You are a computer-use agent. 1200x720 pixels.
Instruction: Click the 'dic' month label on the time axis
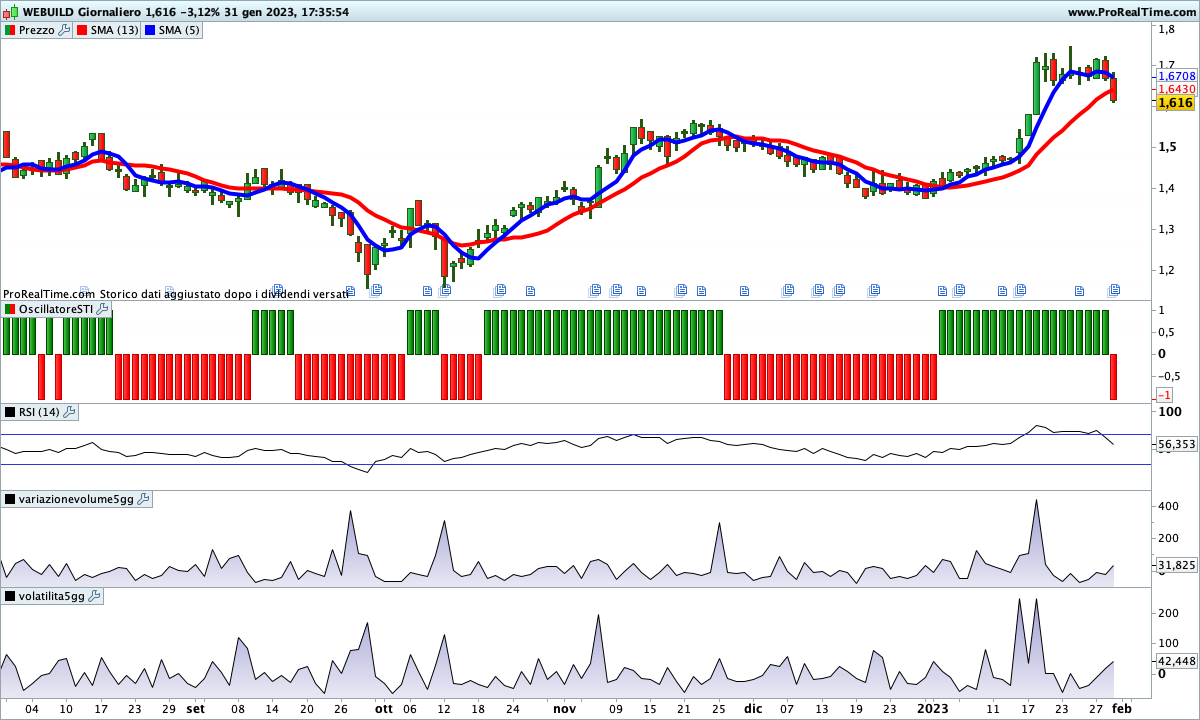click(x=753, y=708)
